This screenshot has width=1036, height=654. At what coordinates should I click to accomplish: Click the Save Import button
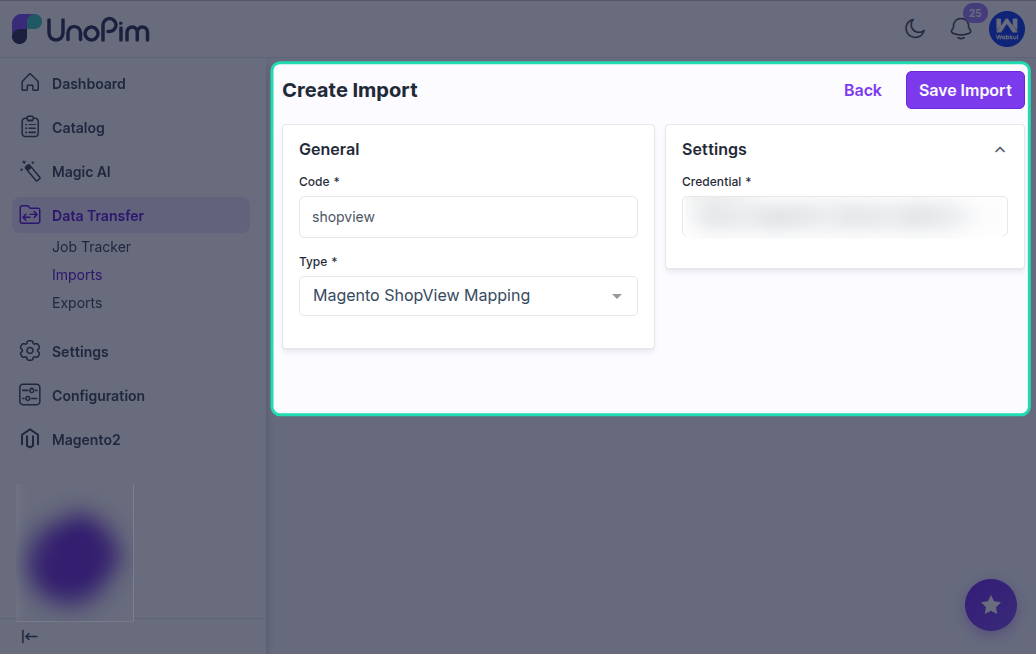coord(965,90)
